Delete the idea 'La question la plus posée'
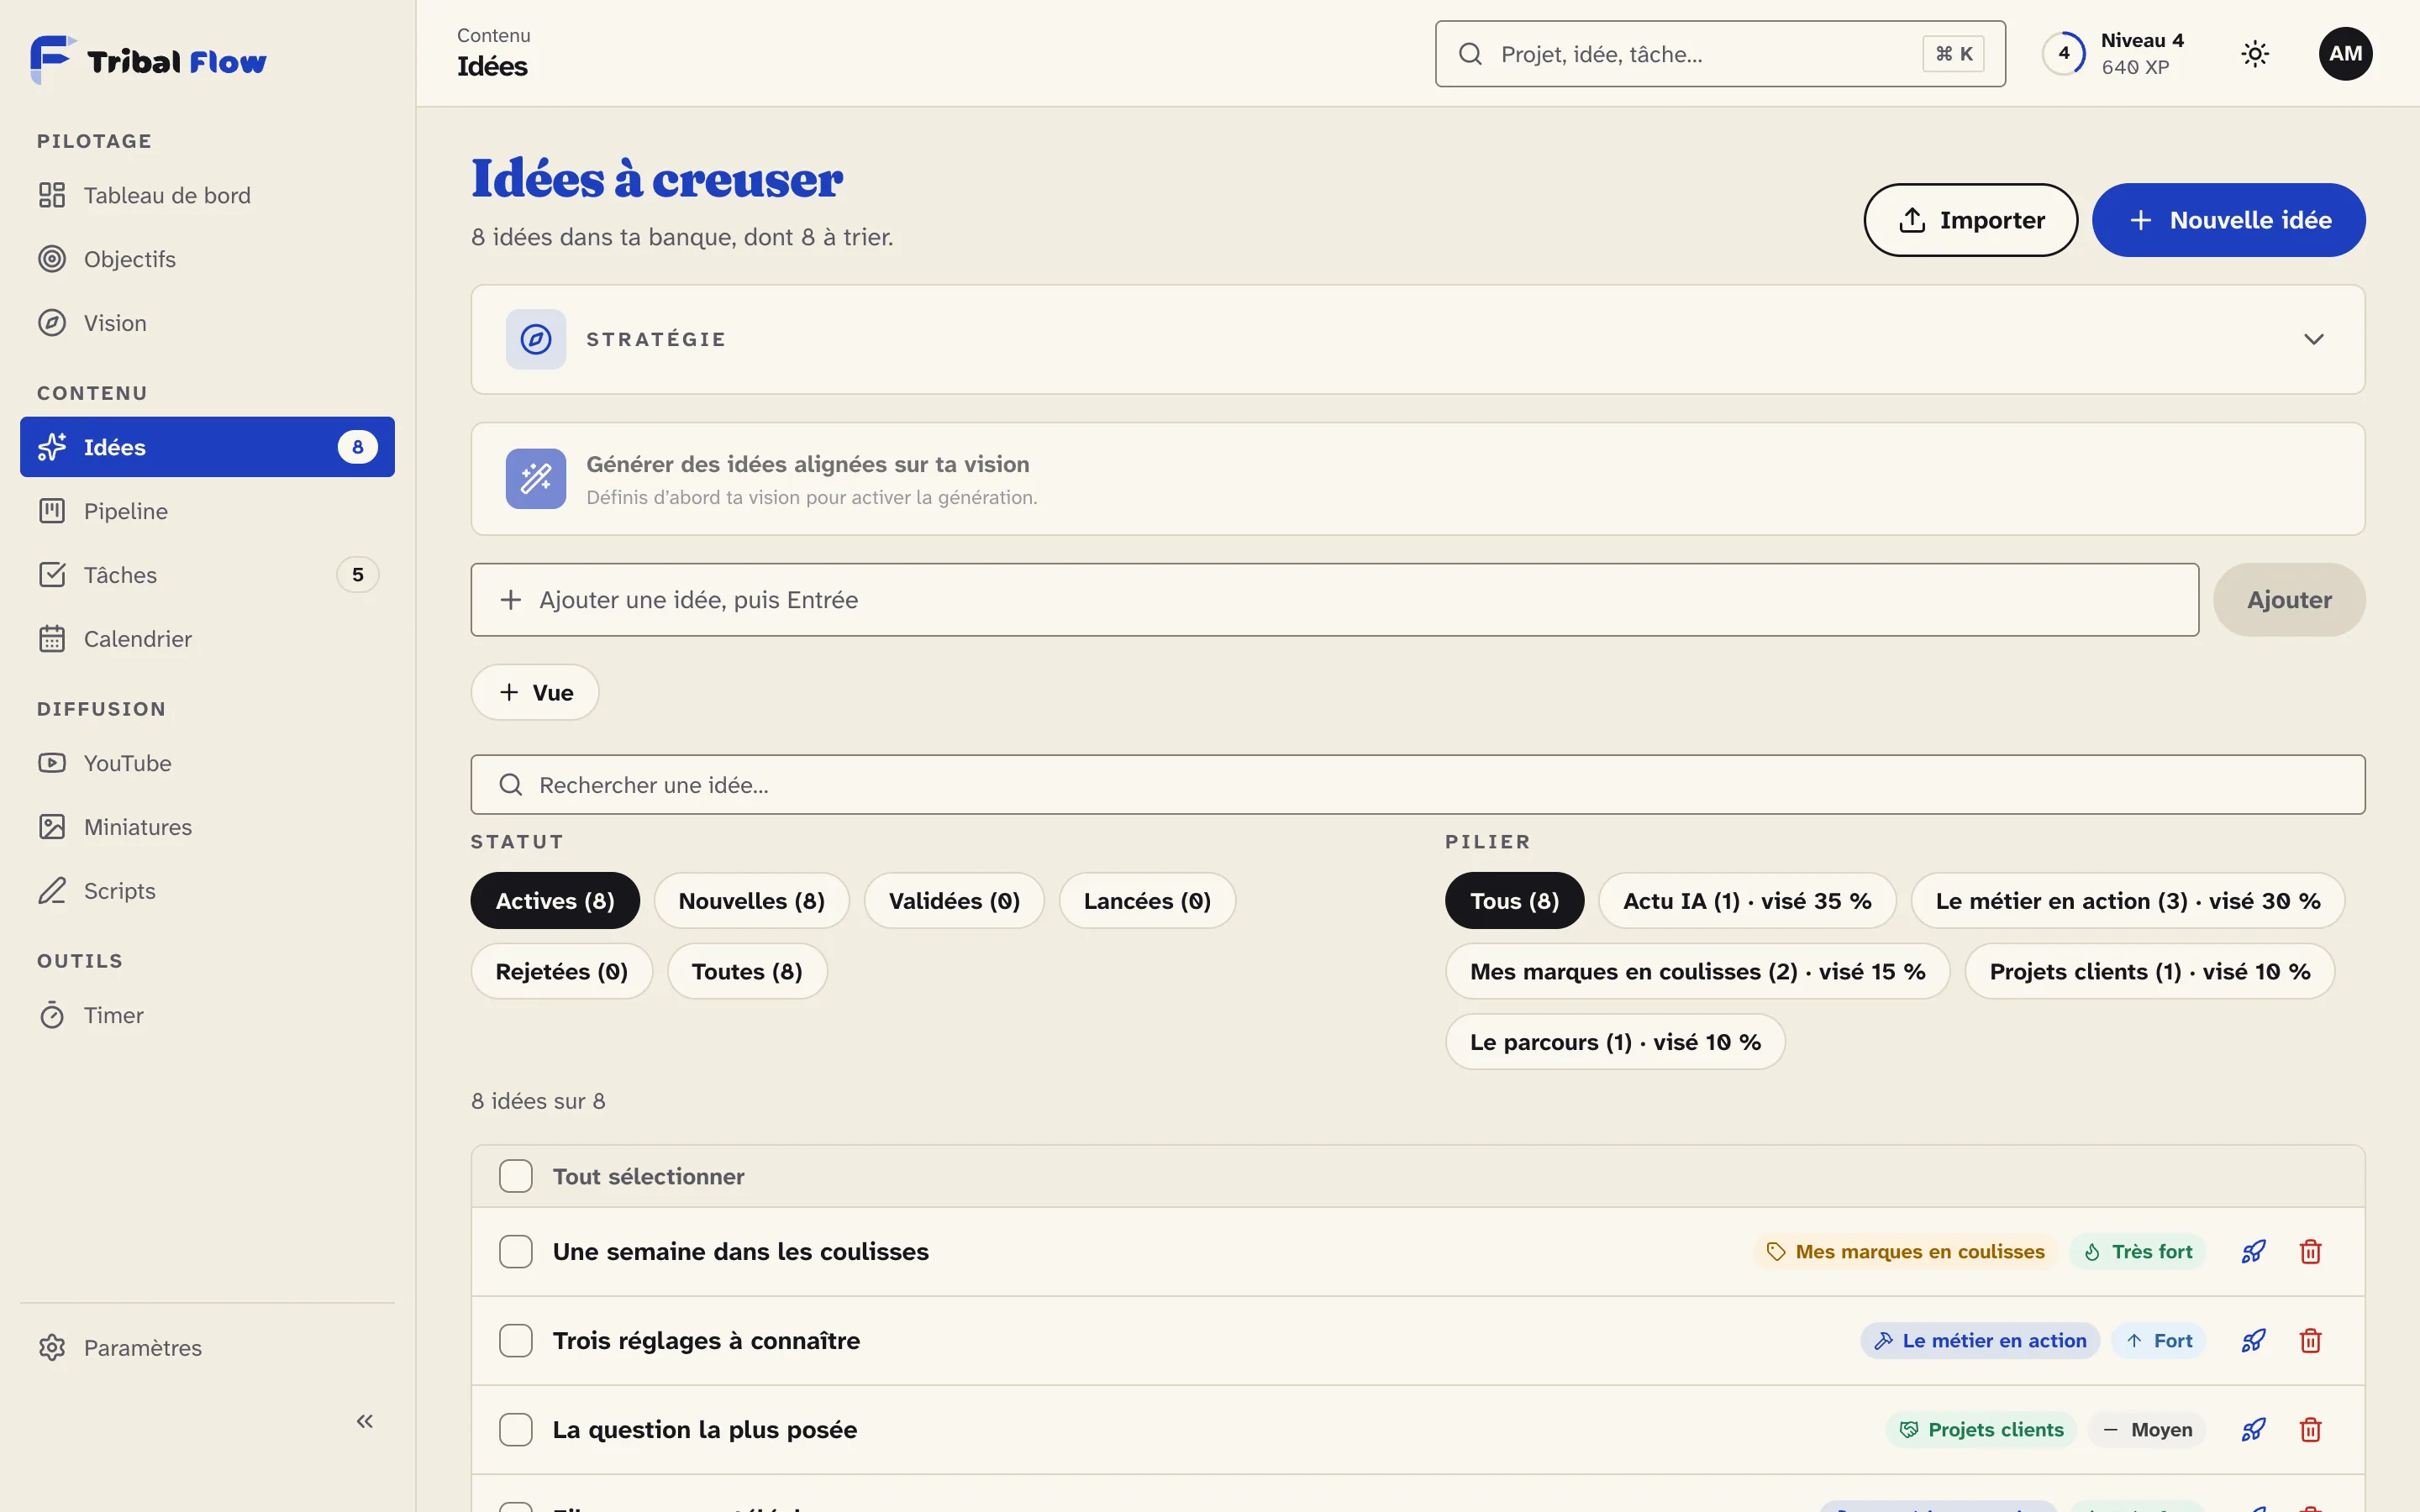This screenshot has width=2420, height=1512. (2310, 1430)
